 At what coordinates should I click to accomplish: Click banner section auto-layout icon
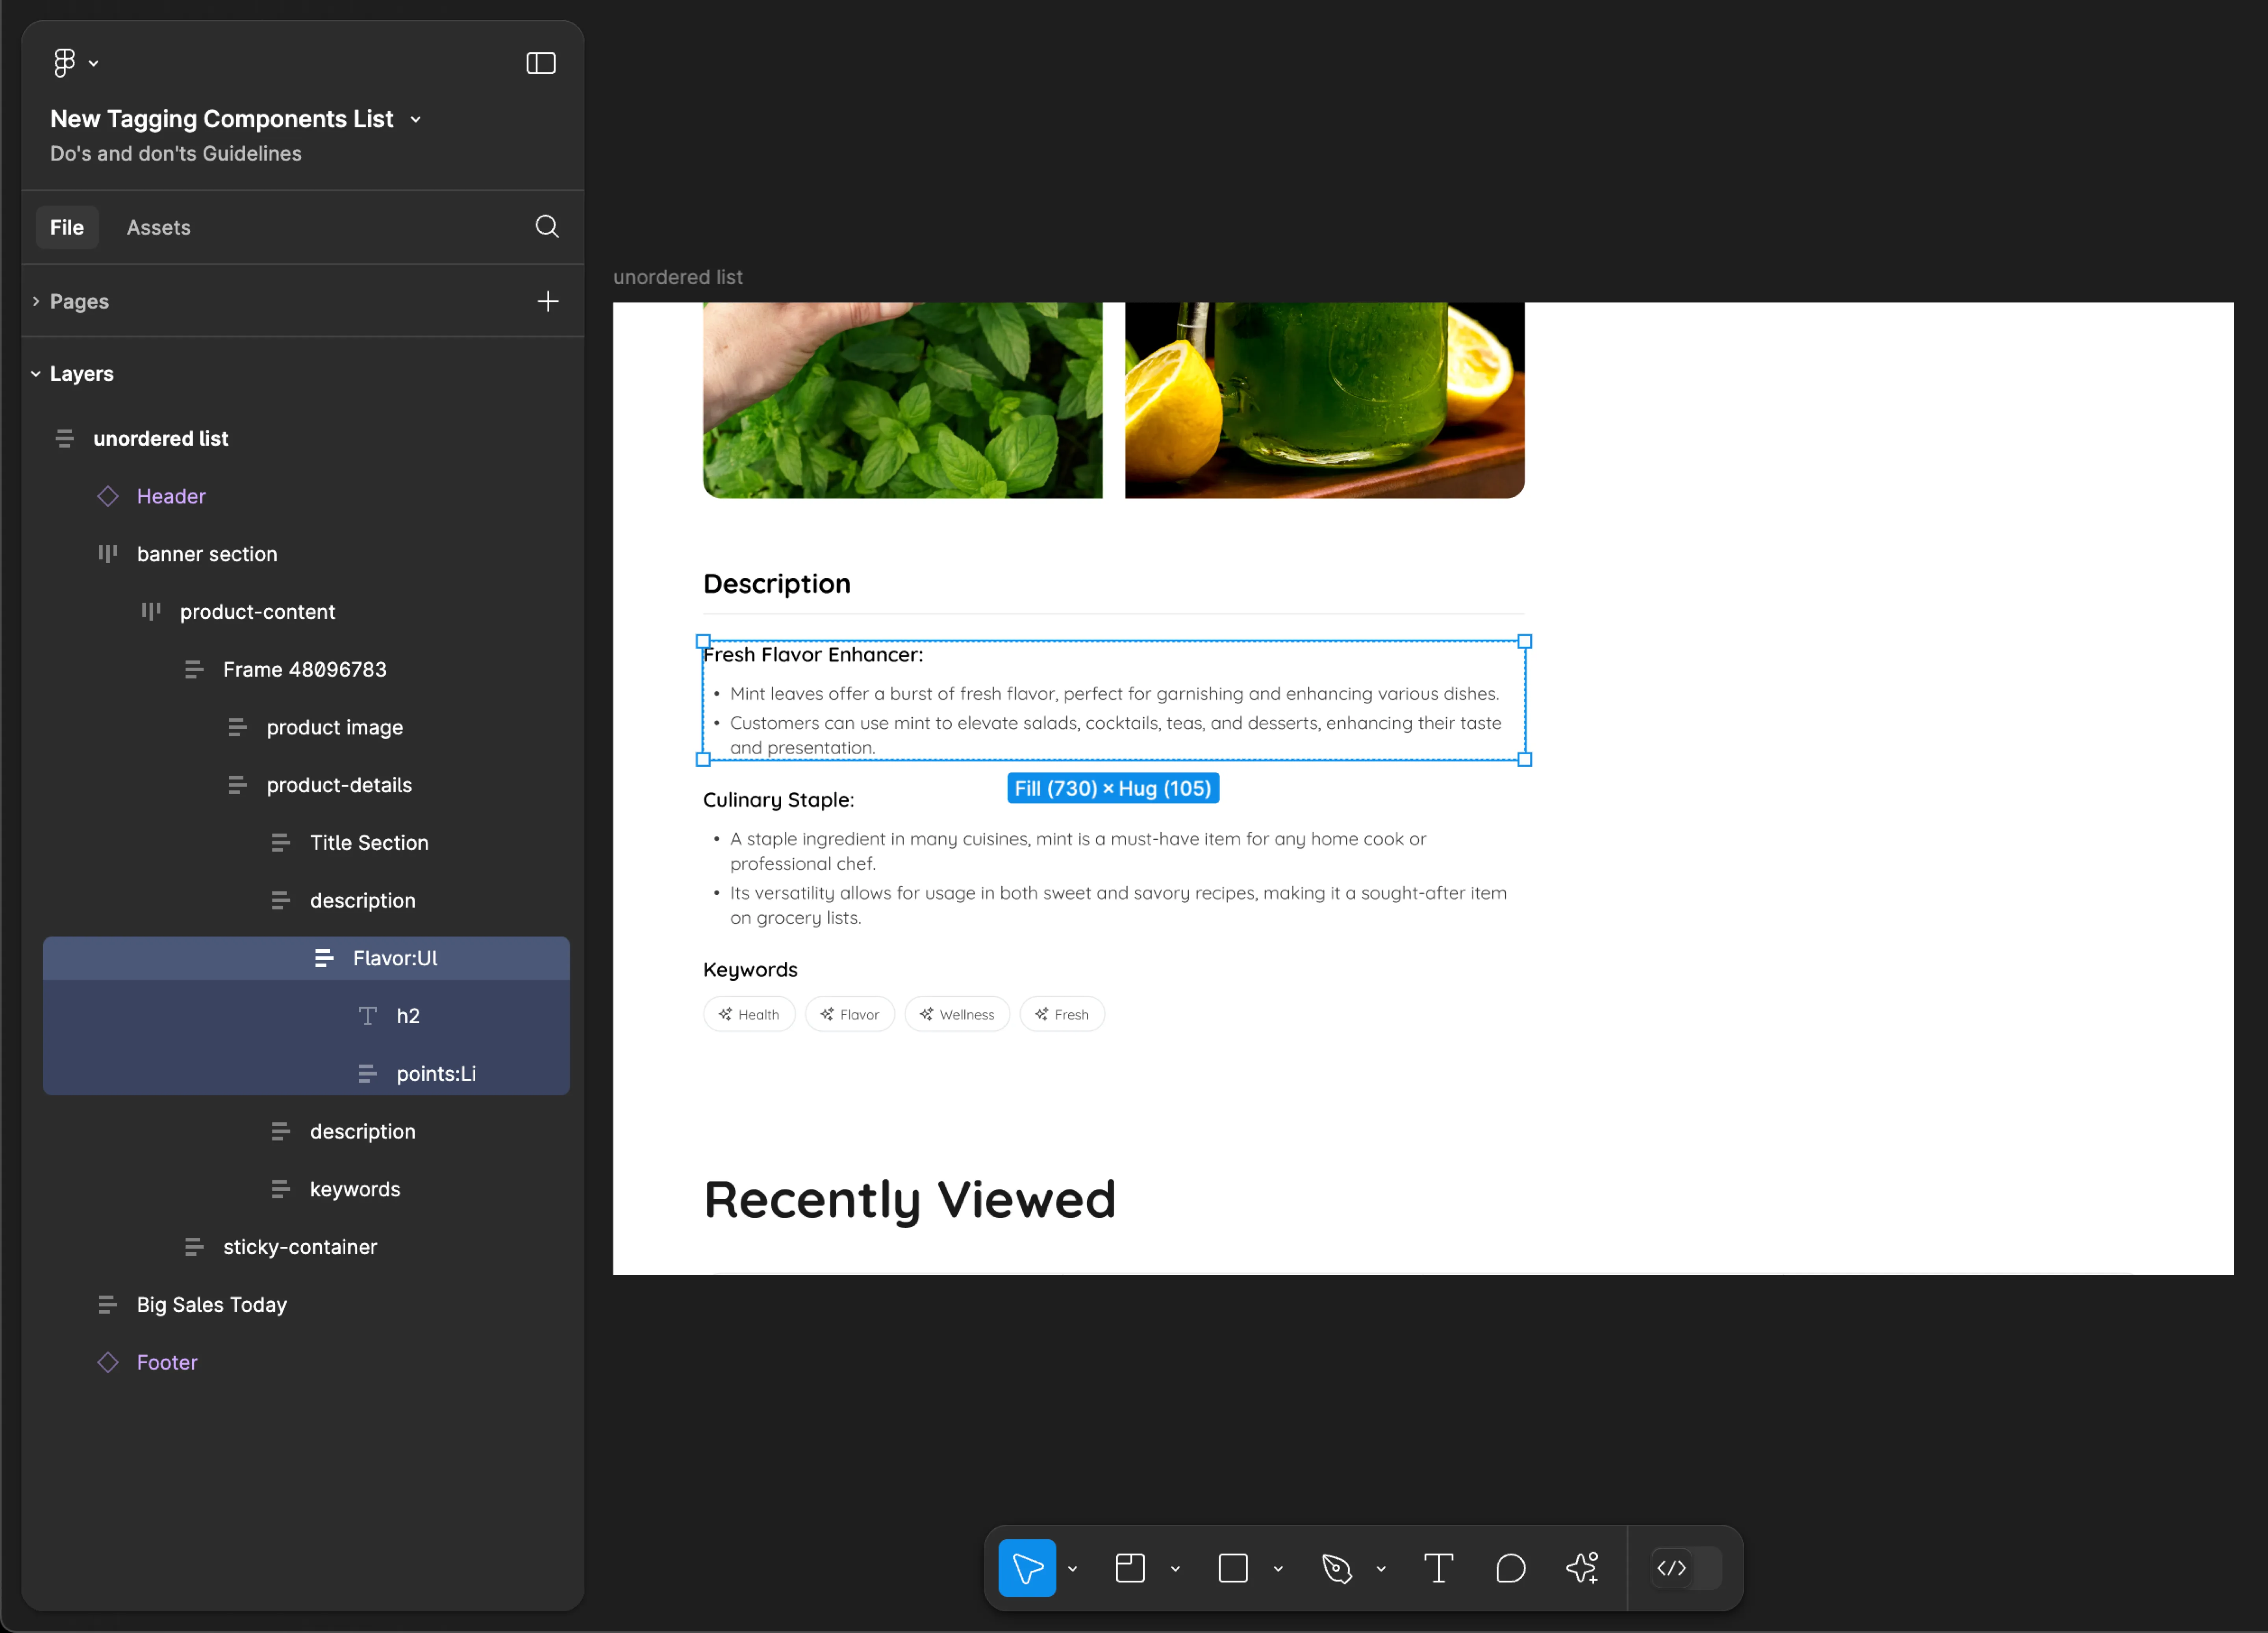coord(108,553)
